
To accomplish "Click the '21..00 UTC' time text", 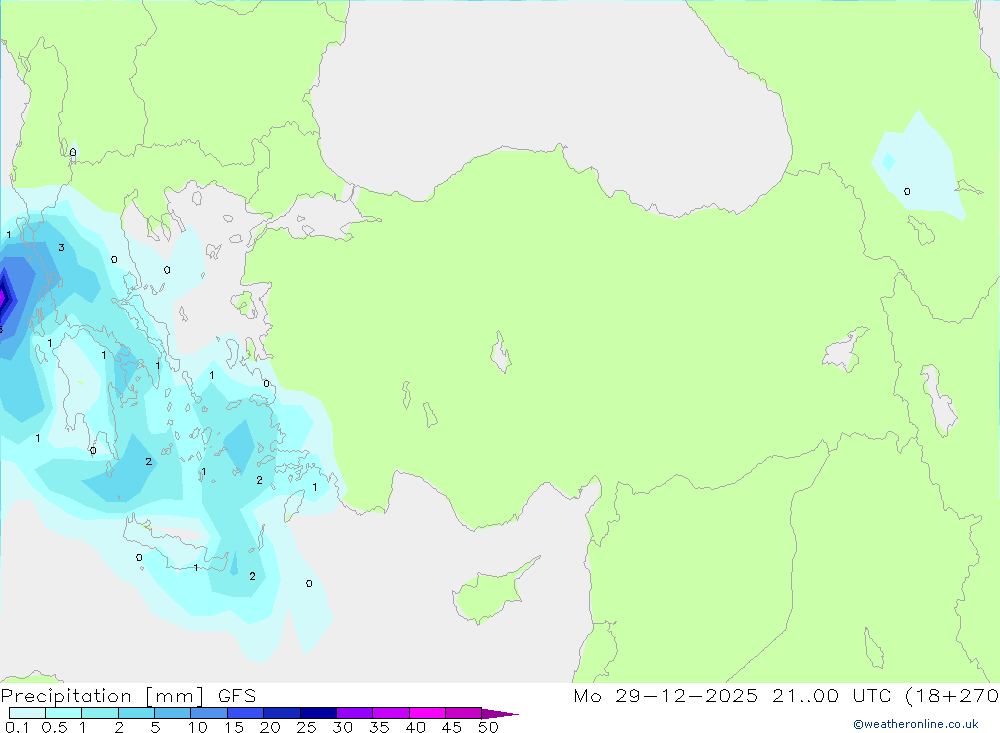I will point(831,696).
